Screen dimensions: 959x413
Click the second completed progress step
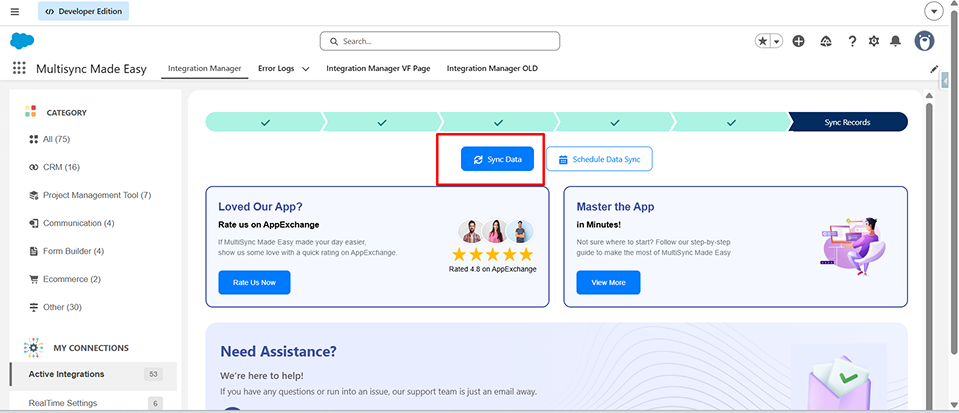click(382, 122)
